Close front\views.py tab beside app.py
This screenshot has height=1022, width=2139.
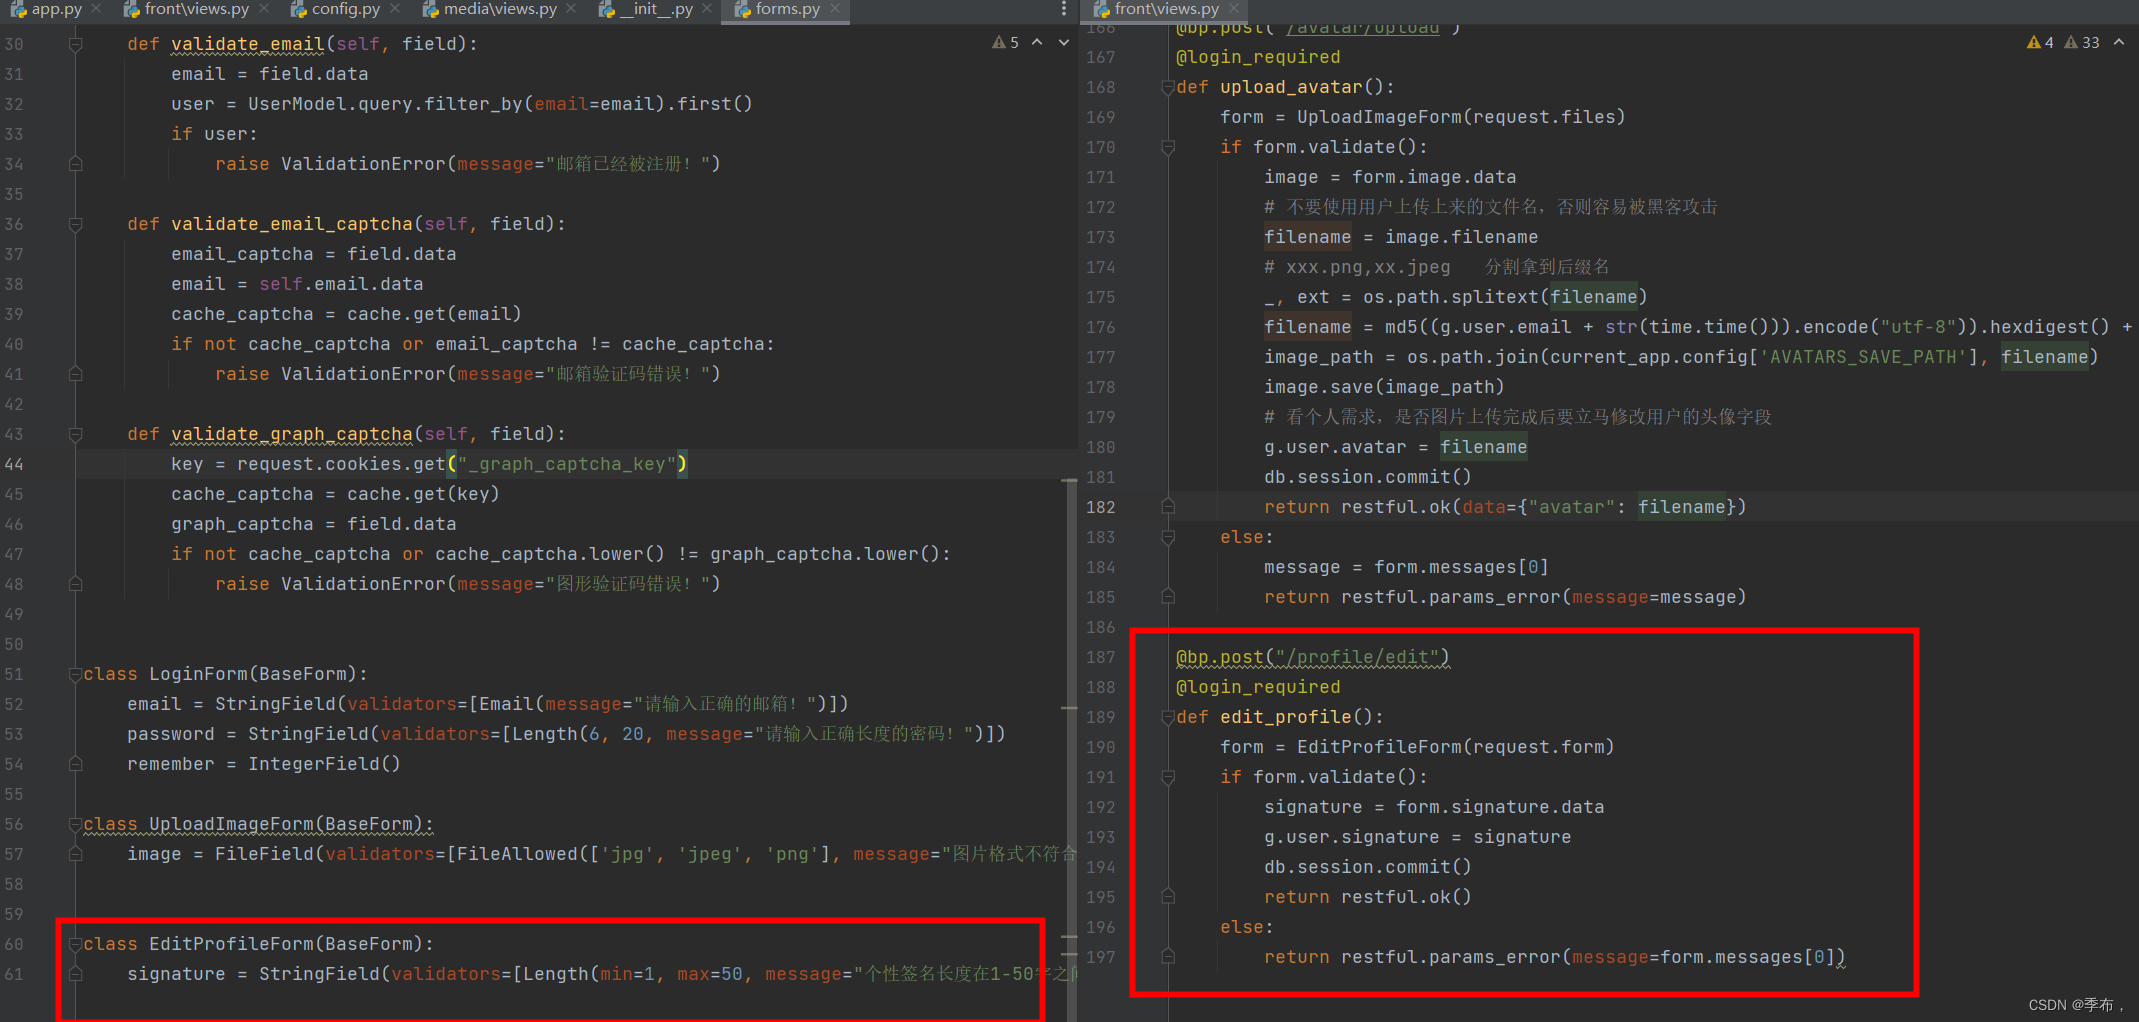click(x=264, y=9)
